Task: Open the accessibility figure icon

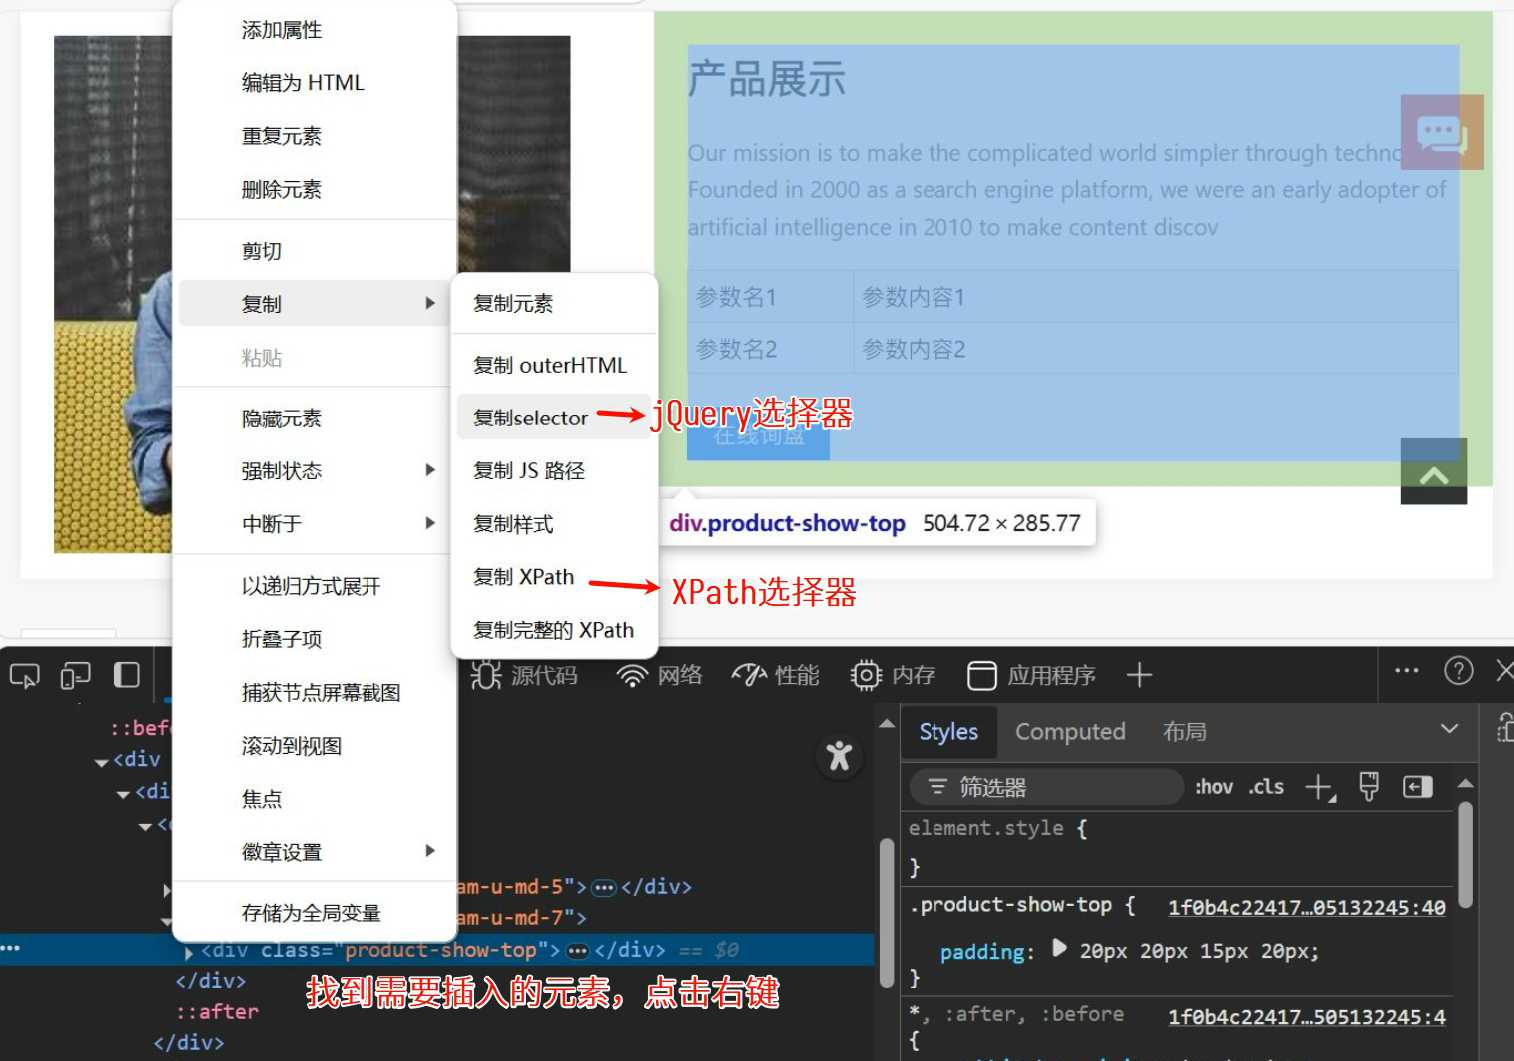Action: tap(839, 756)
